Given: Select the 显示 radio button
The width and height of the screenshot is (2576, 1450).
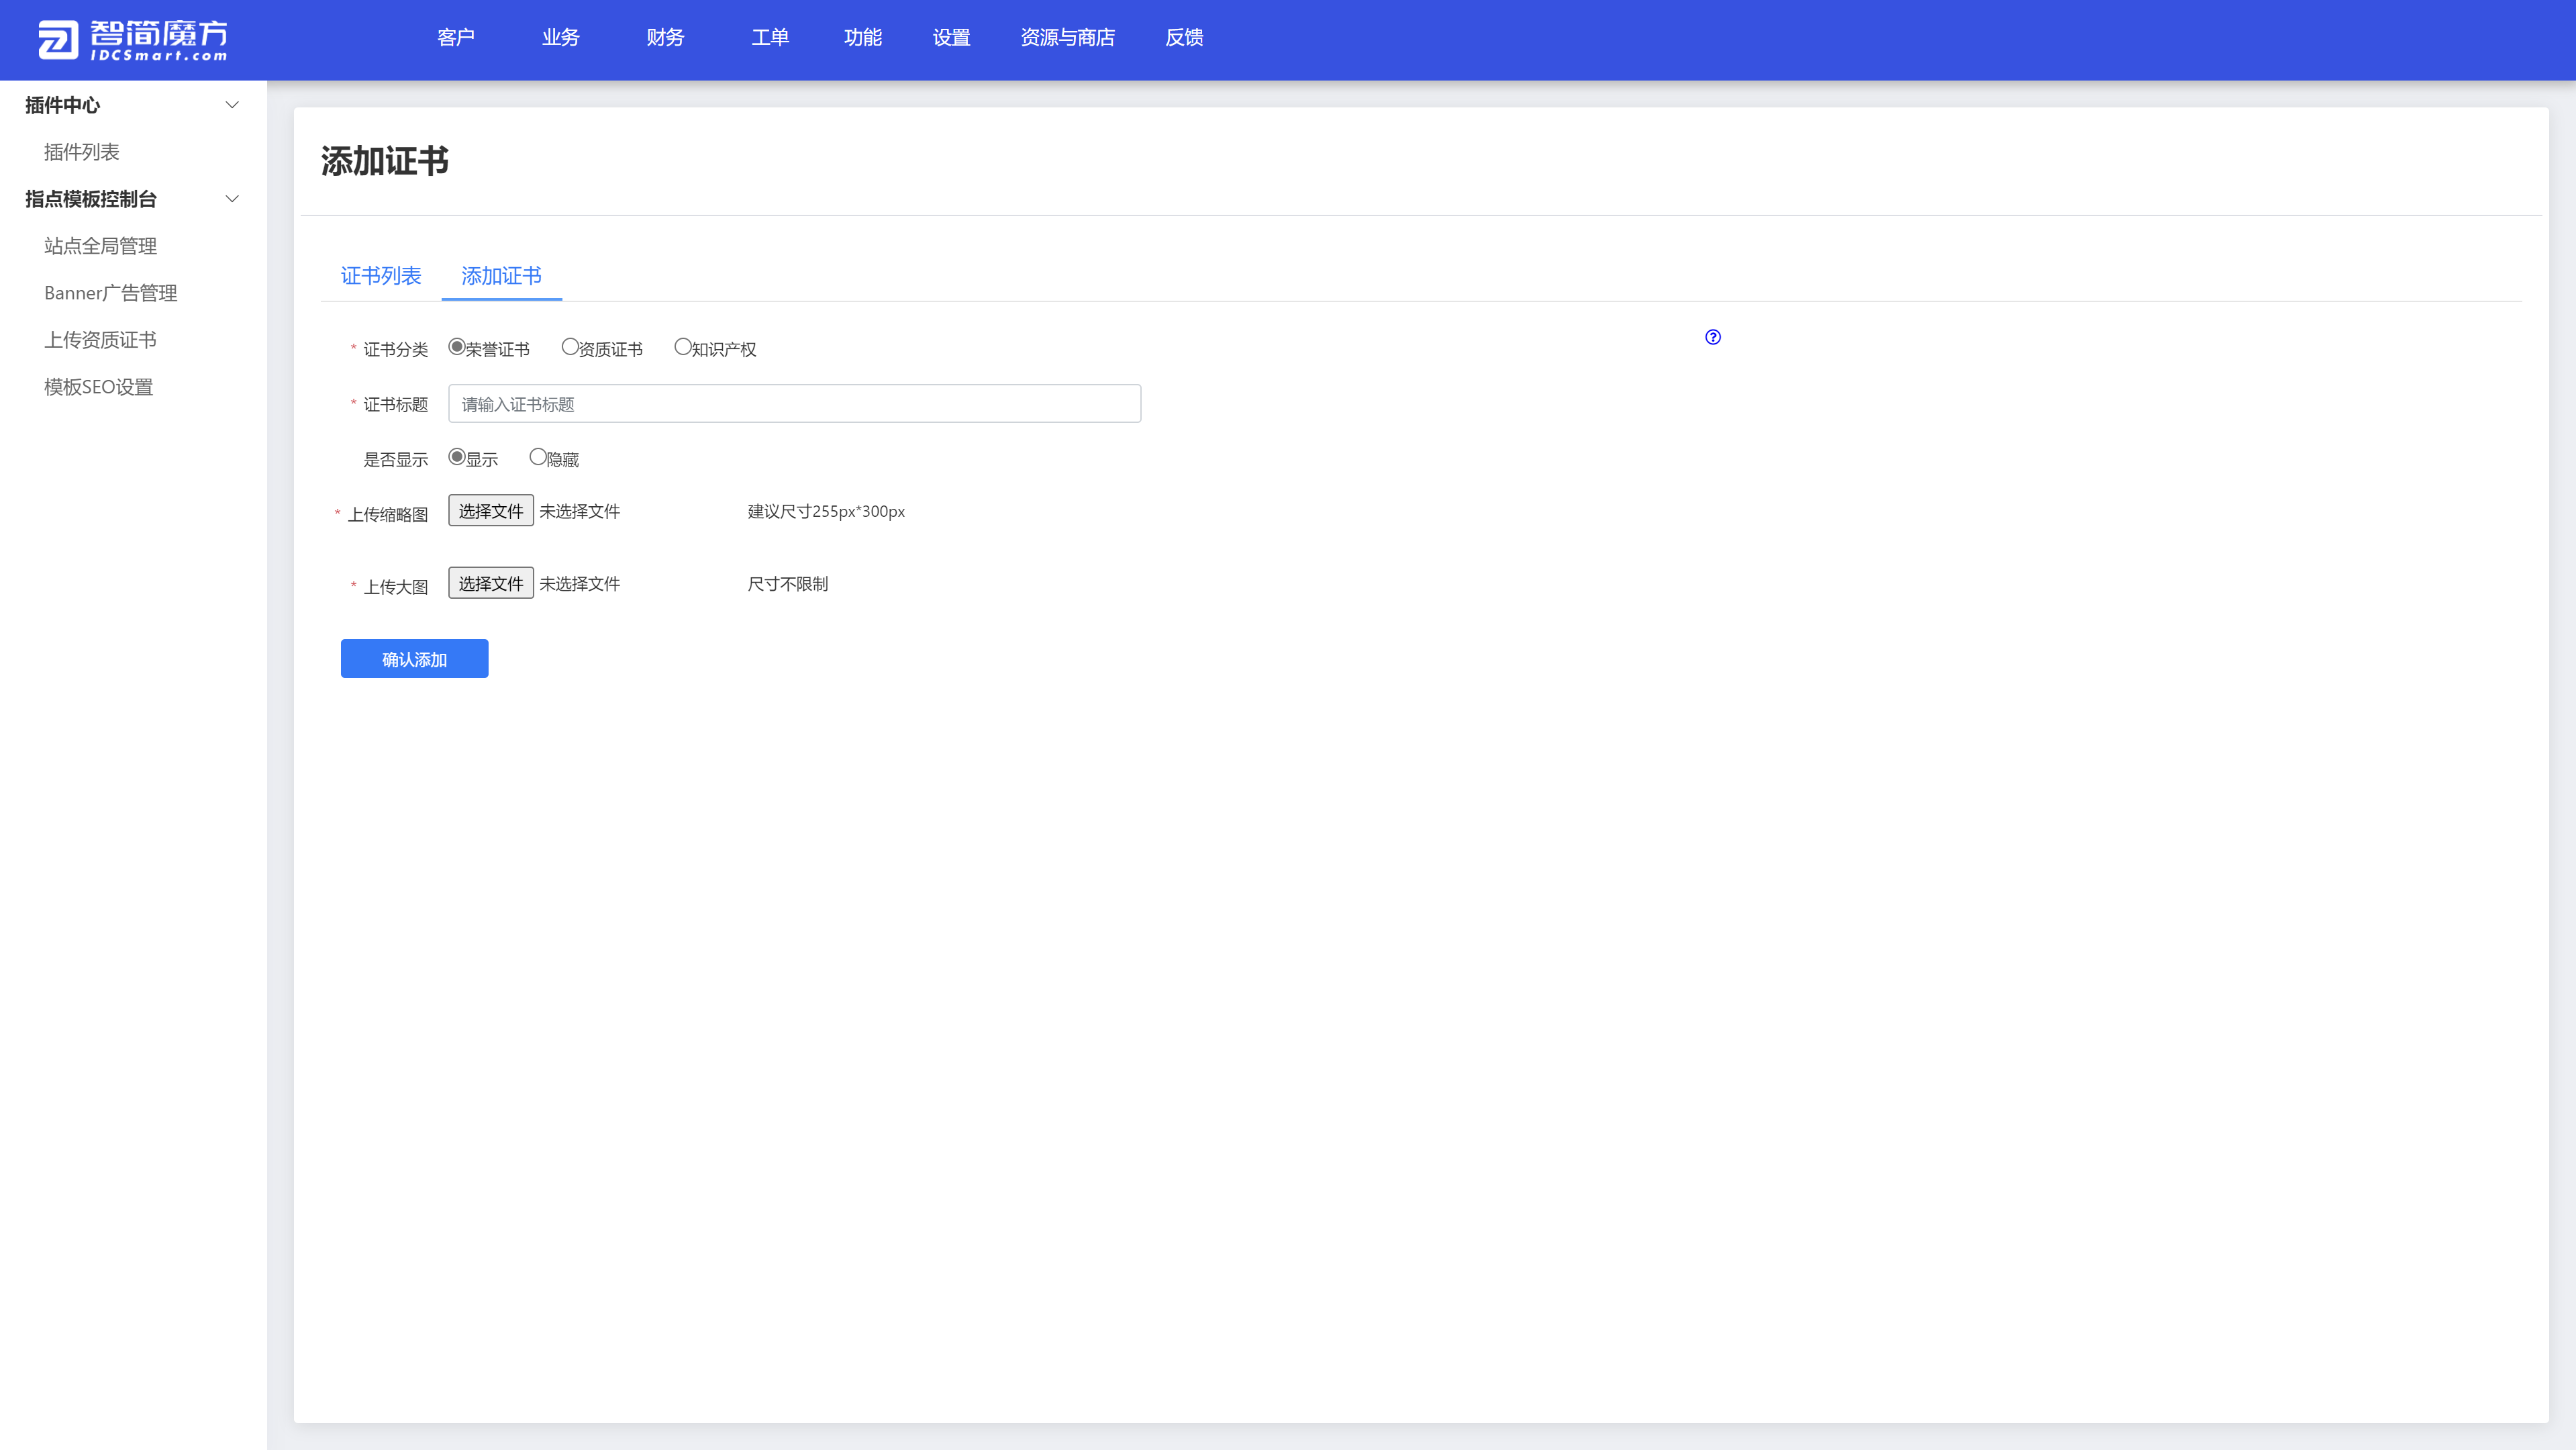Looking at the screenshot, I should point(457,457).
